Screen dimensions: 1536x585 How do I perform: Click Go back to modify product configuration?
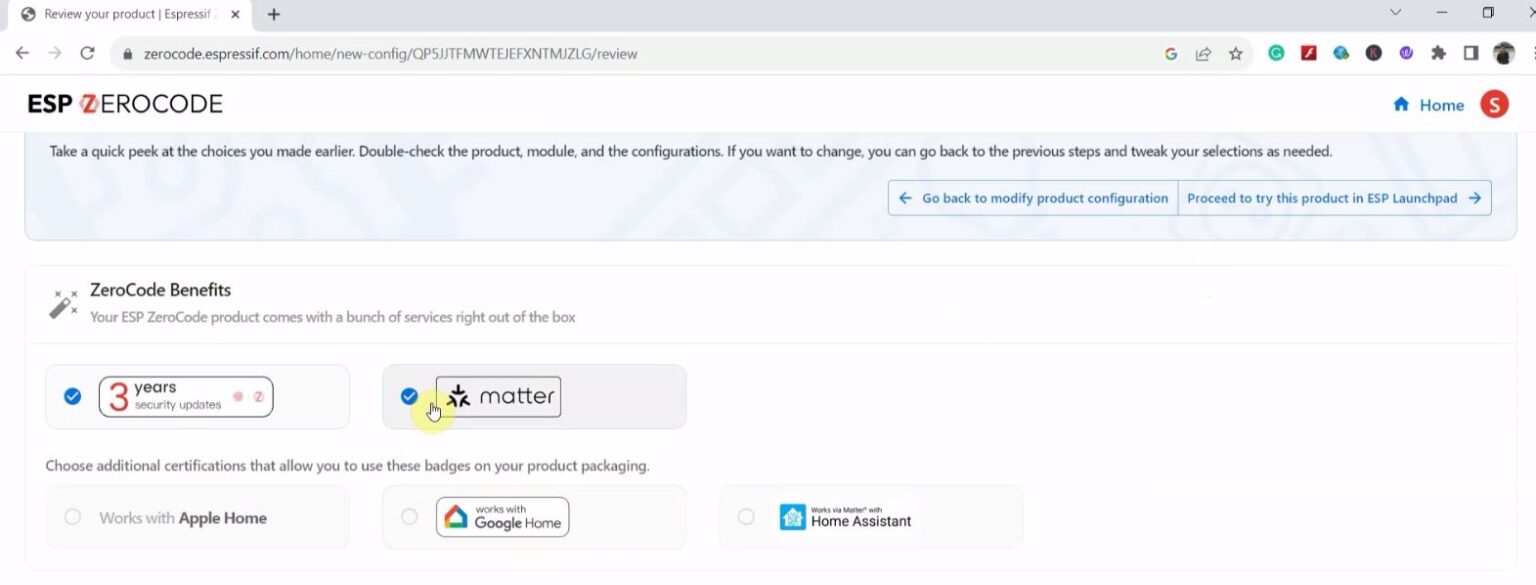[x=1031, y=197]
